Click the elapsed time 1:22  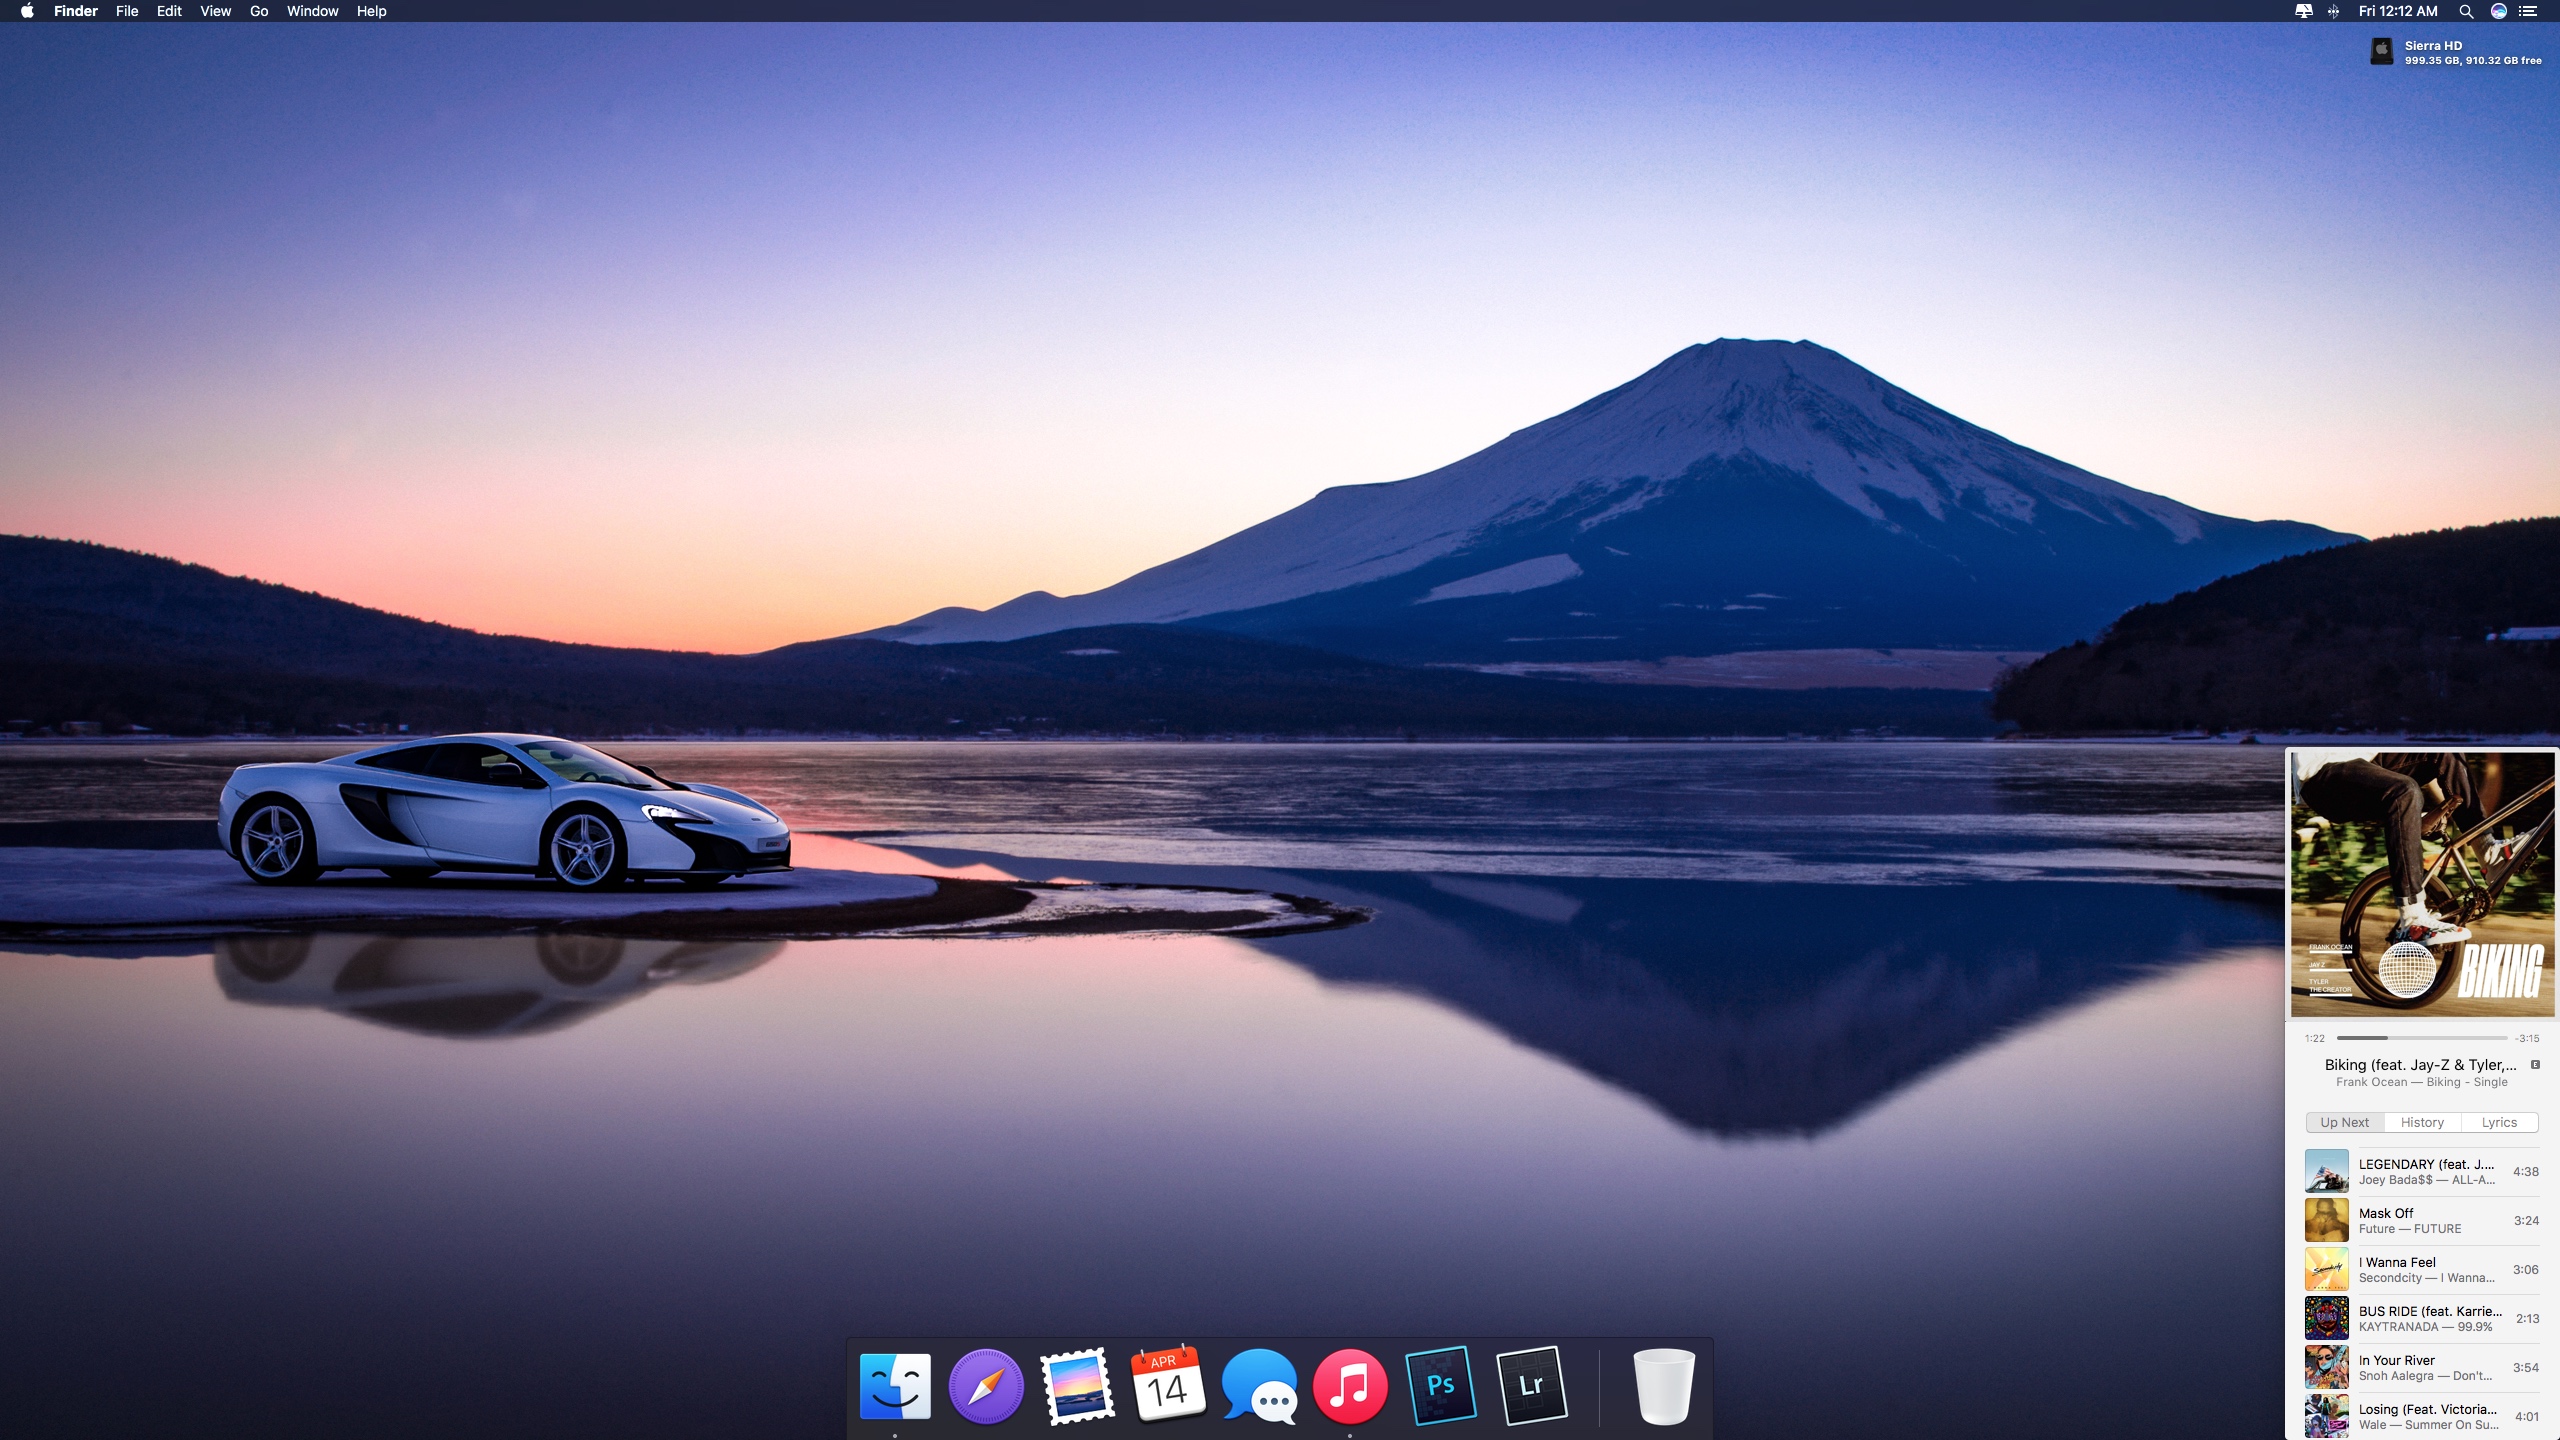(2315, 1038)
